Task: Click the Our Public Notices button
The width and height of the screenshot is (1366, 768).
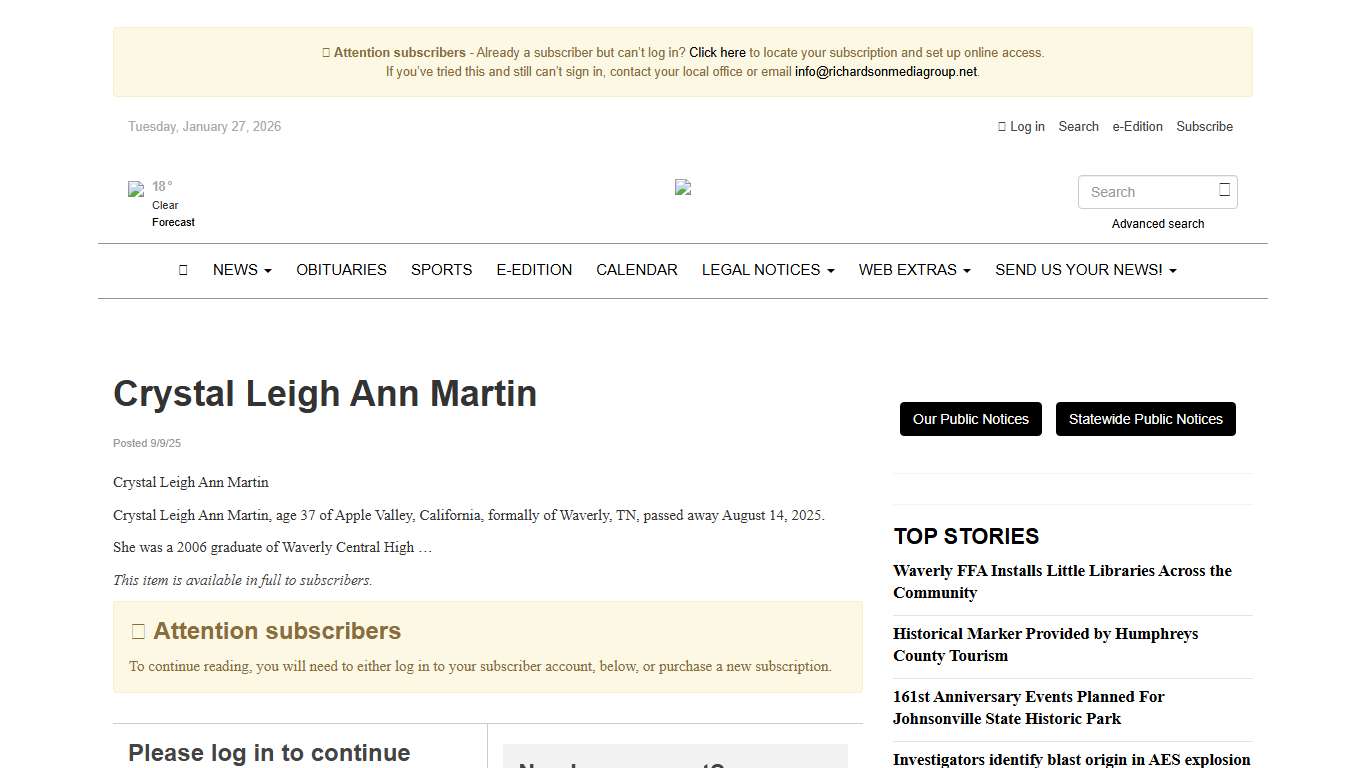Action: 970,419
